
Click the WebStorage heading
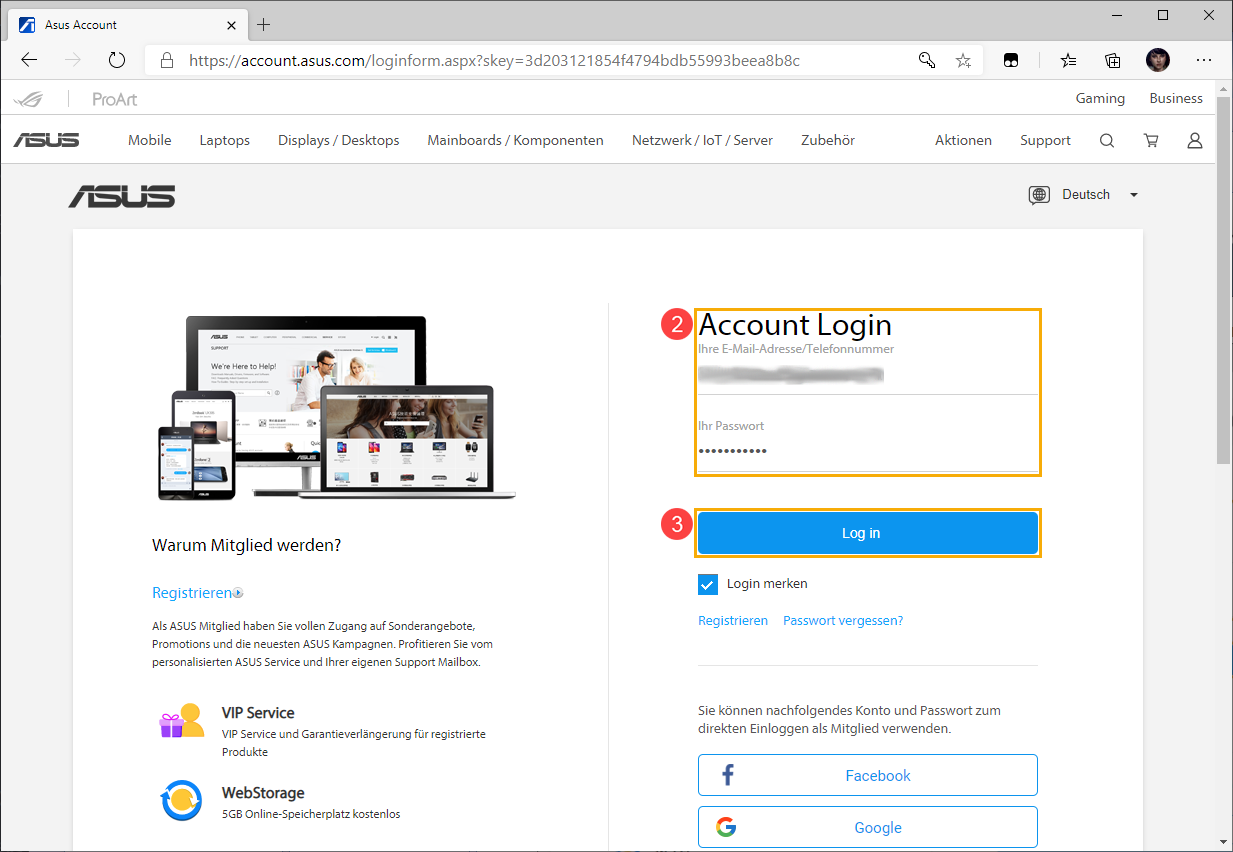263,793
